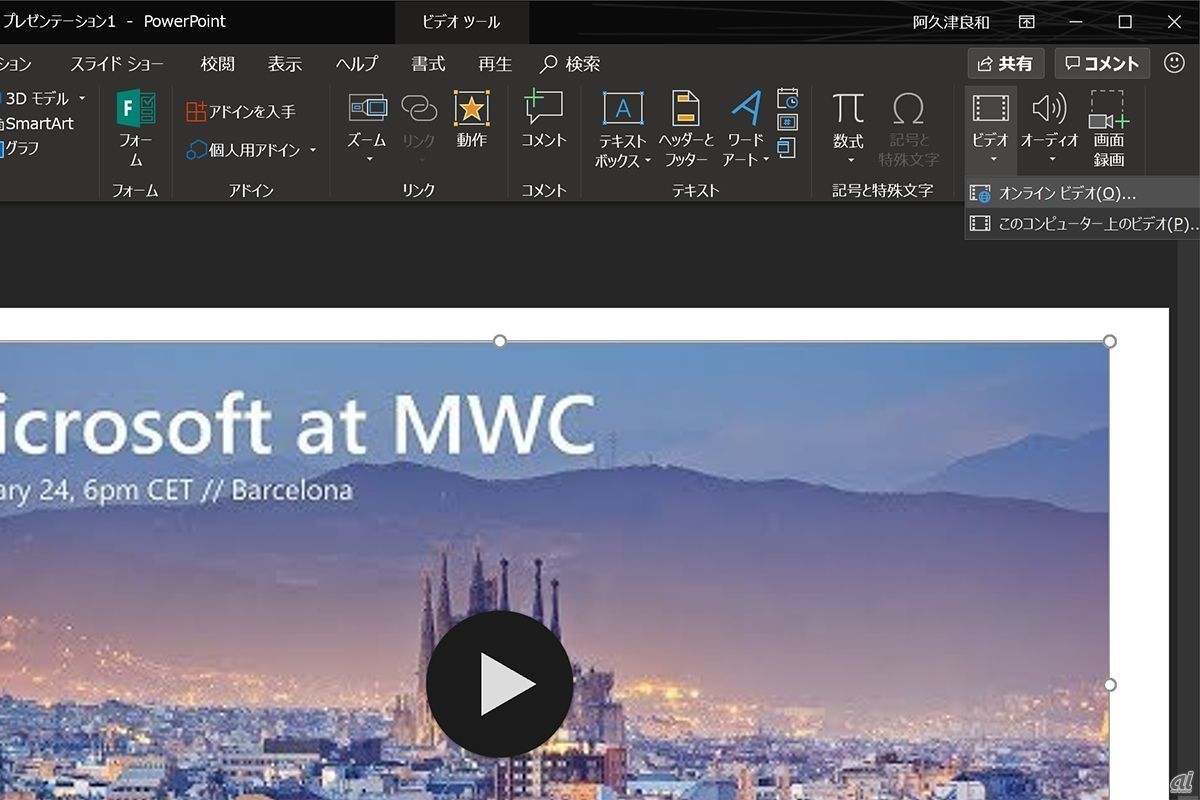Click the Text Box (テキストボックス) icon
The width and height of the screenshot is (1200, 800).
click(x=623, y=108)
